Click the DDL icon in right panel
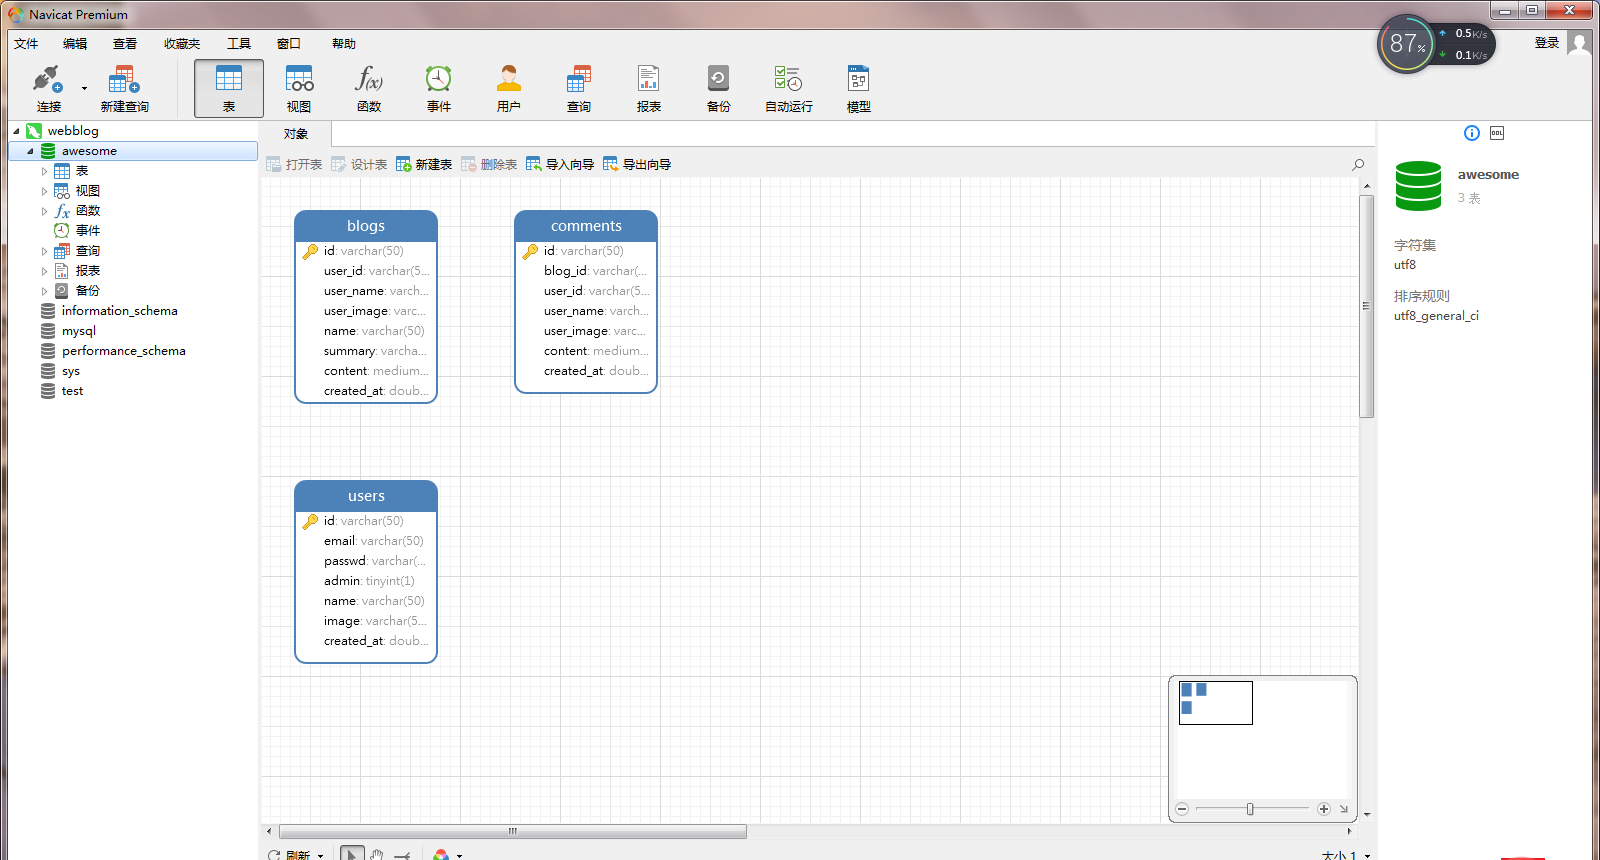Image resolution: width=1600 pixels, height=860 pixels. pyautogui.click(x=1497, y=133)
